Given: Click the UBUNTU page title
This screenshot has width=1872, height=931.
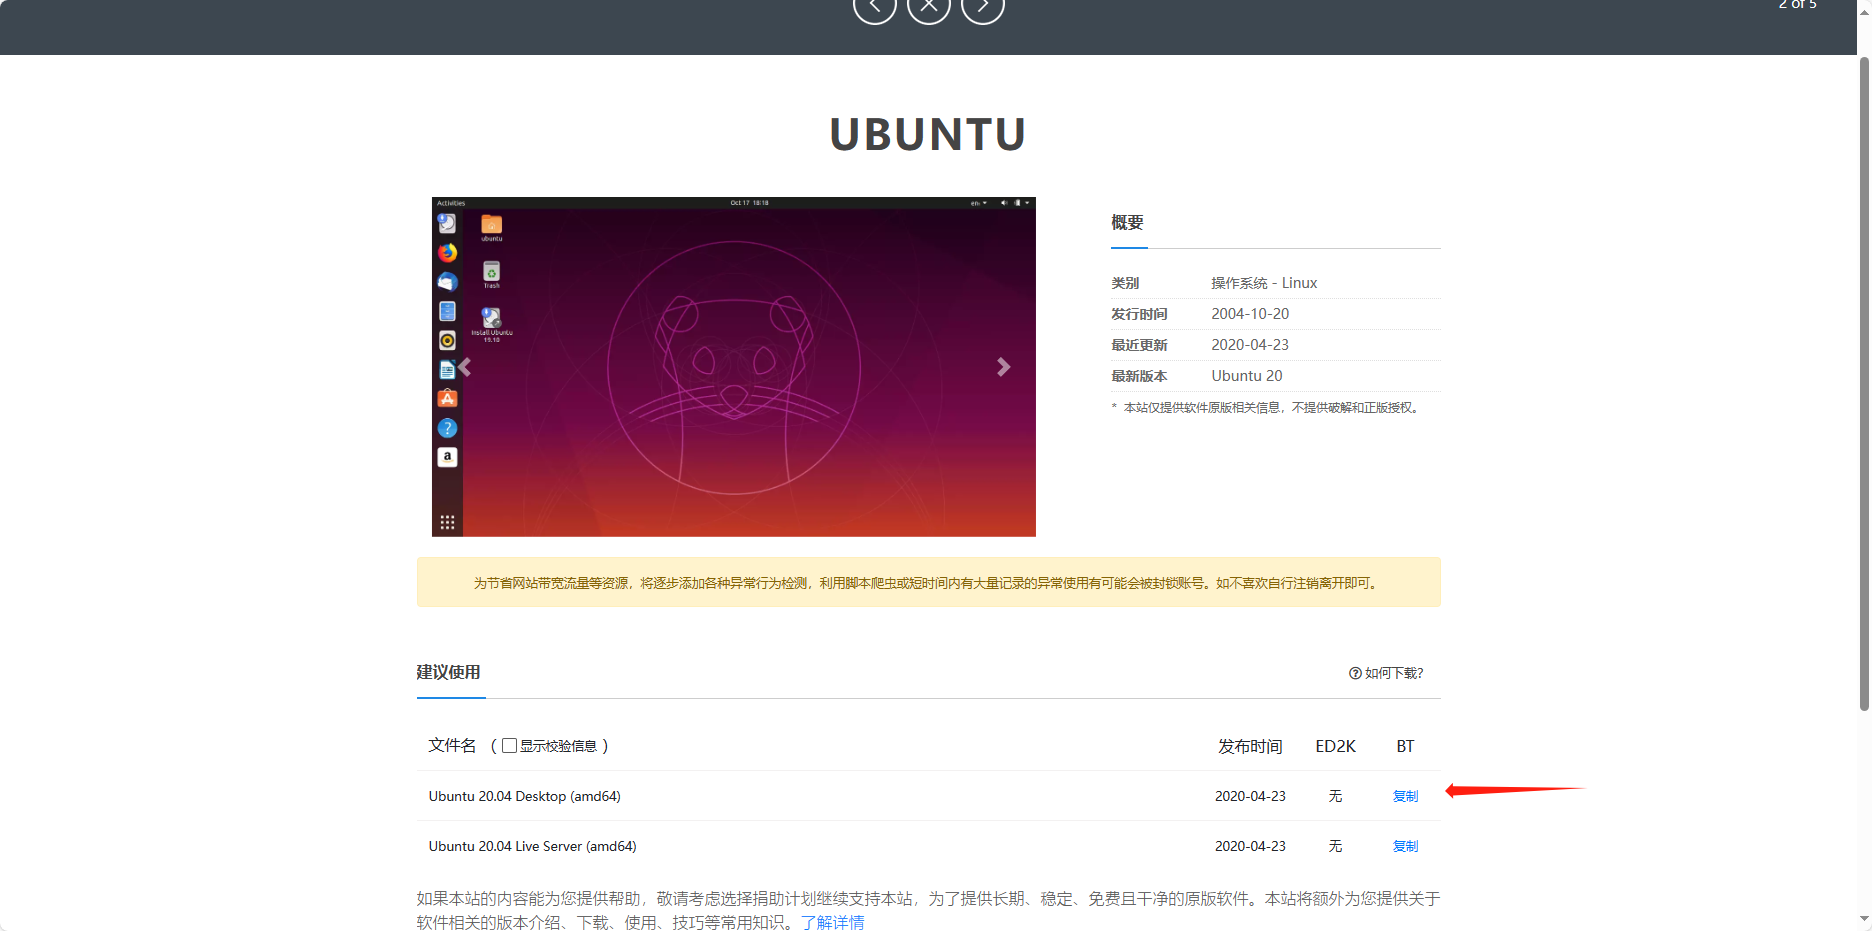Looking at the screenshot, I should click(928, 135).
